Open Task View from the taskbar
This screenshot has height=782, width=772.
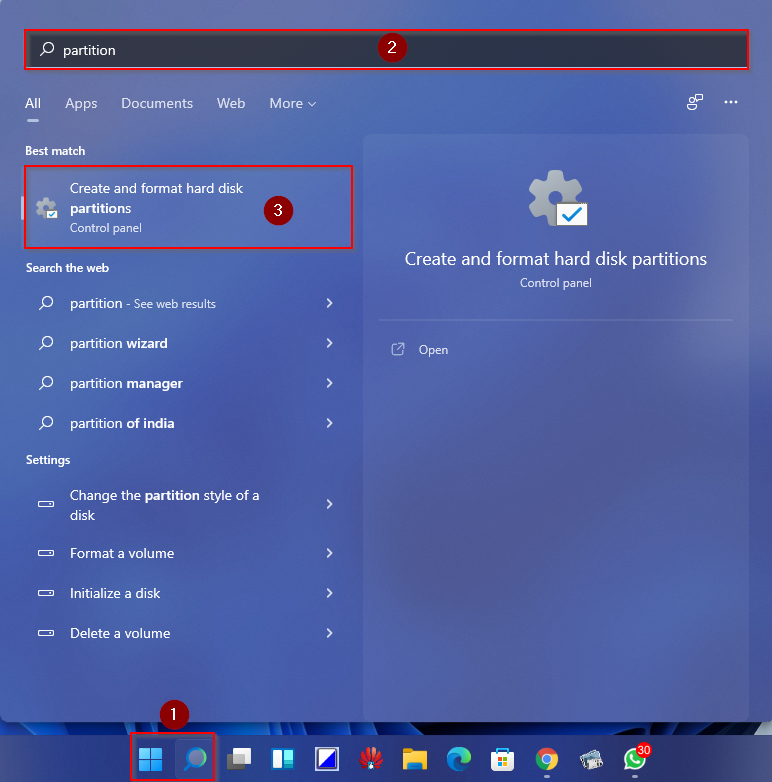(239, 759)
